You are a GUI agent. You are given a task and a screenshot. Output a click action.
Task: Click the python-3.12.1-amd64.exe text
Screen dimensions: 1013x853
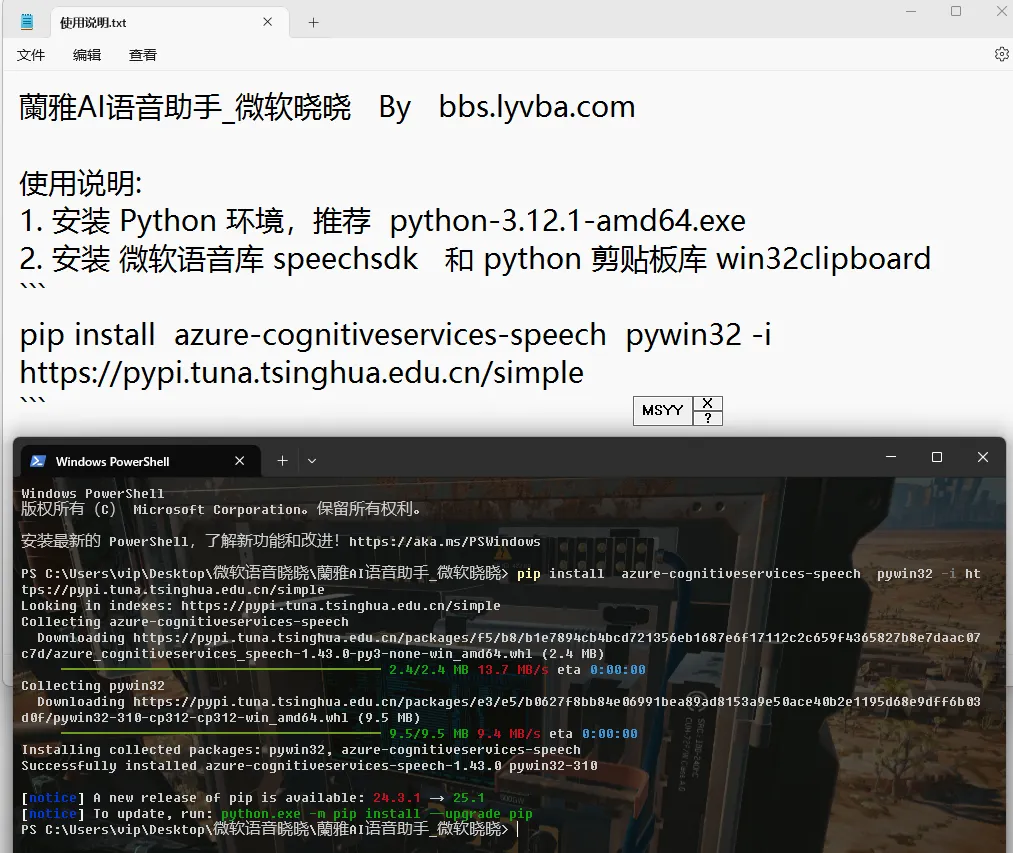click(x=568, y=222)
